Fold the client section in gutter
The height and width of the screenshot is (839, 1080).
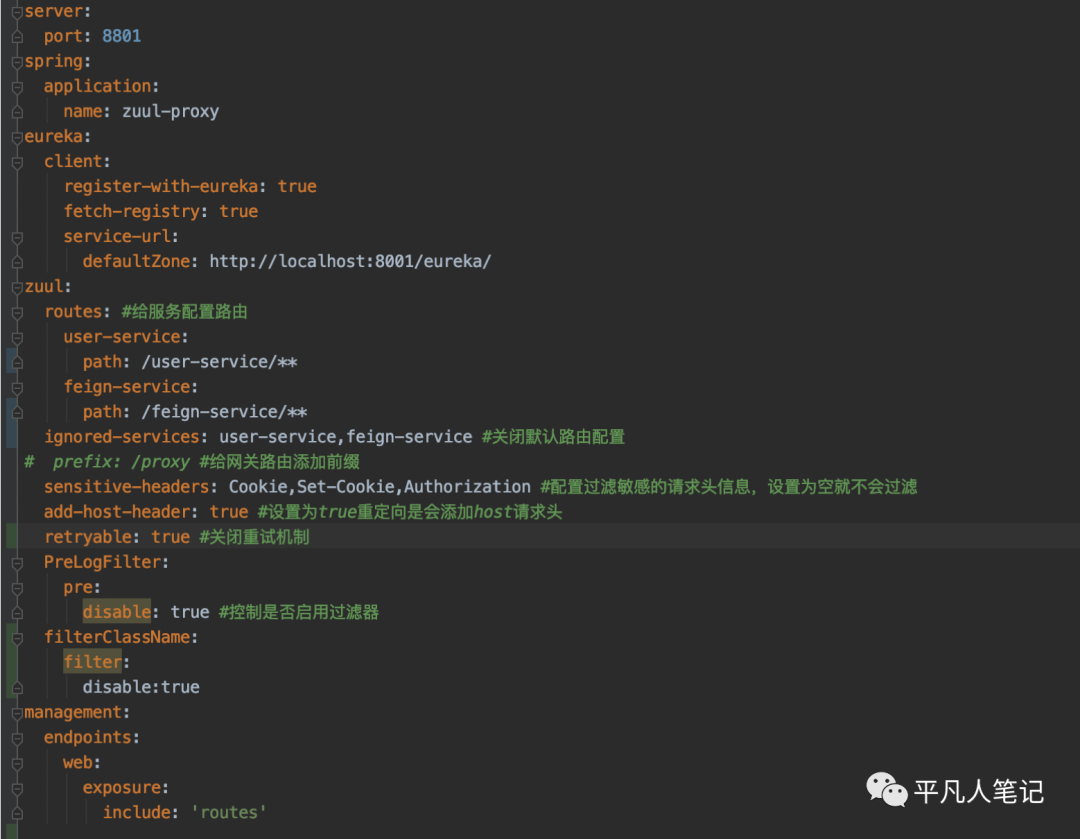(17, 162)
